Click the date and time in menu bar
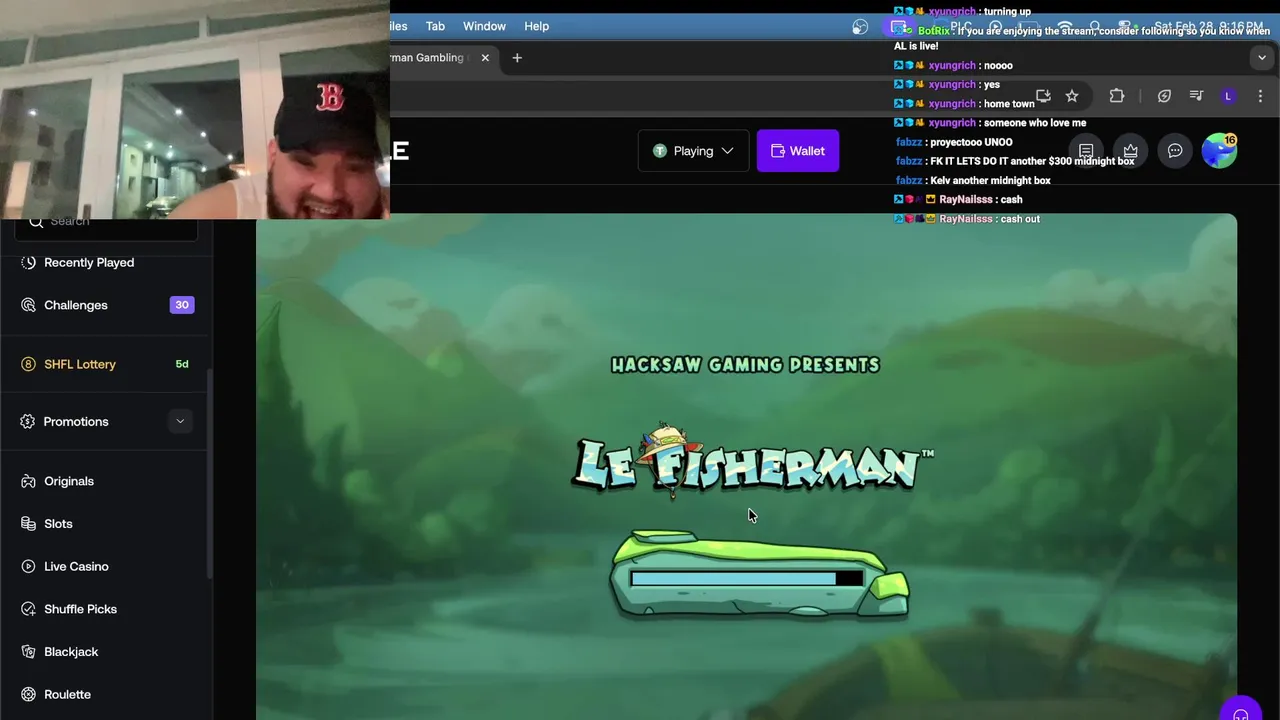 [x=1208, y=27]
